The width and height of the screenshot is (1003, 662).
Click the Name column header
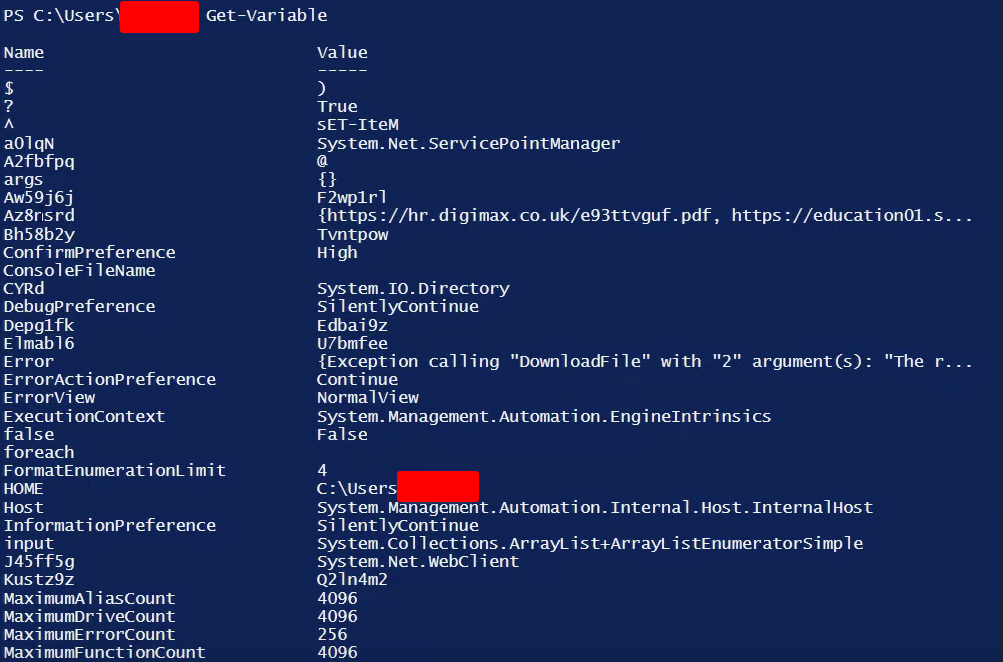click(x=24, y=52)
